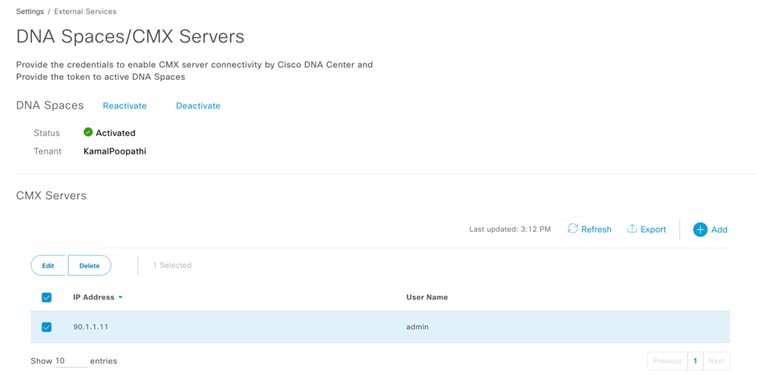Click the Export label
Screen dimensions: 757x377
653,229
